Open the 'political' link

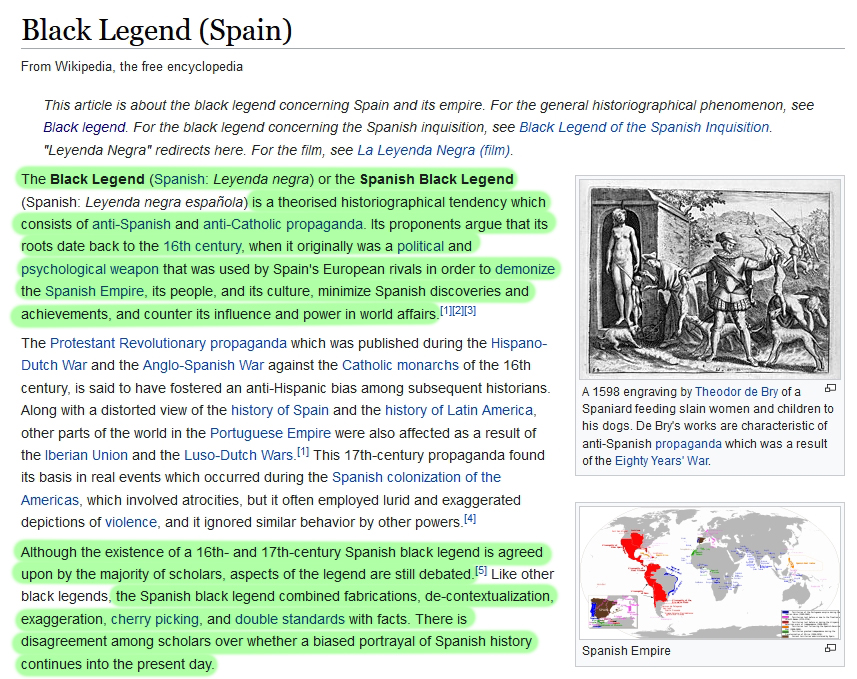[x=420, y=247]
